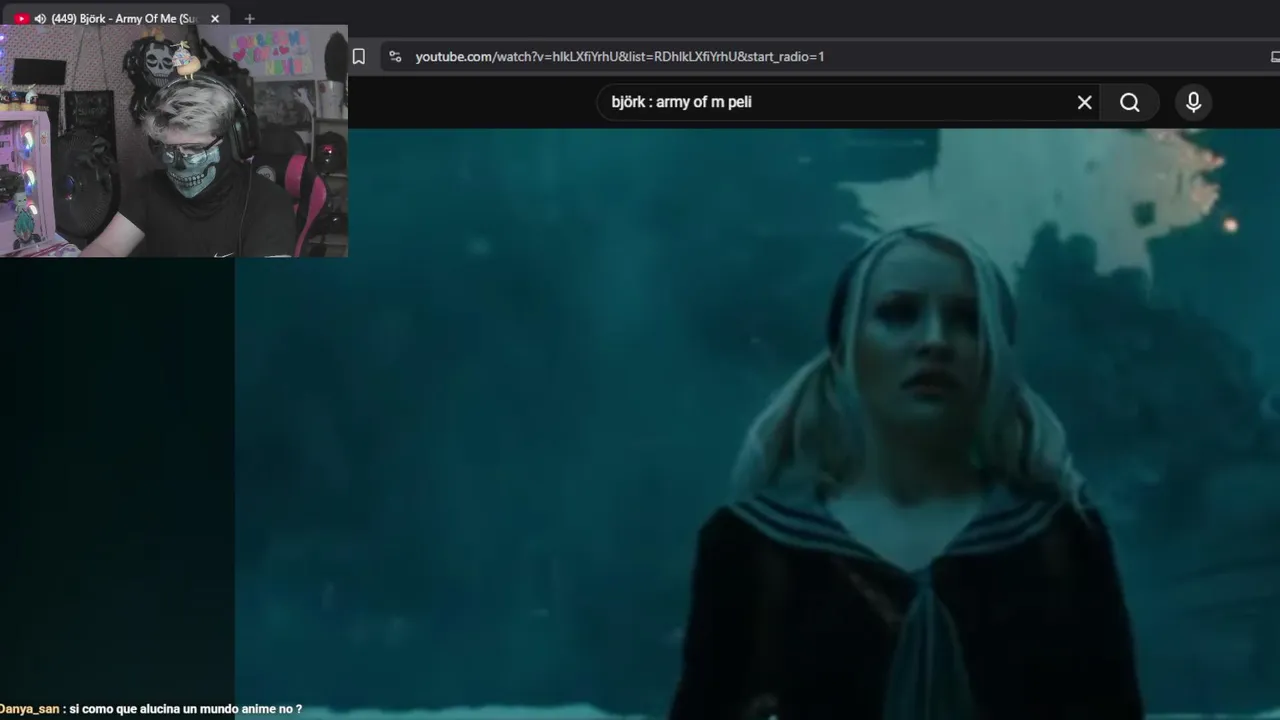Open site information icon beside the URL
1280x720 pixels.
(395, 57)
